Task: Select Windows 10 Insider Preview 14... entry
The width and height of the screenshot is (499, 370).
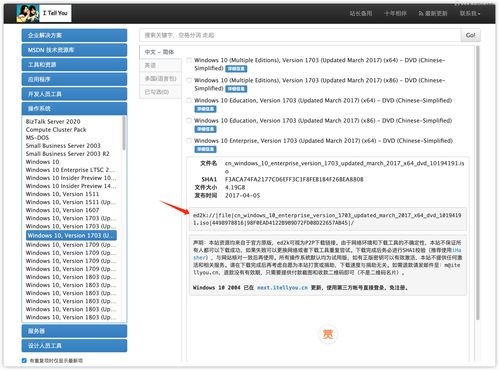Action: point(71,186)
